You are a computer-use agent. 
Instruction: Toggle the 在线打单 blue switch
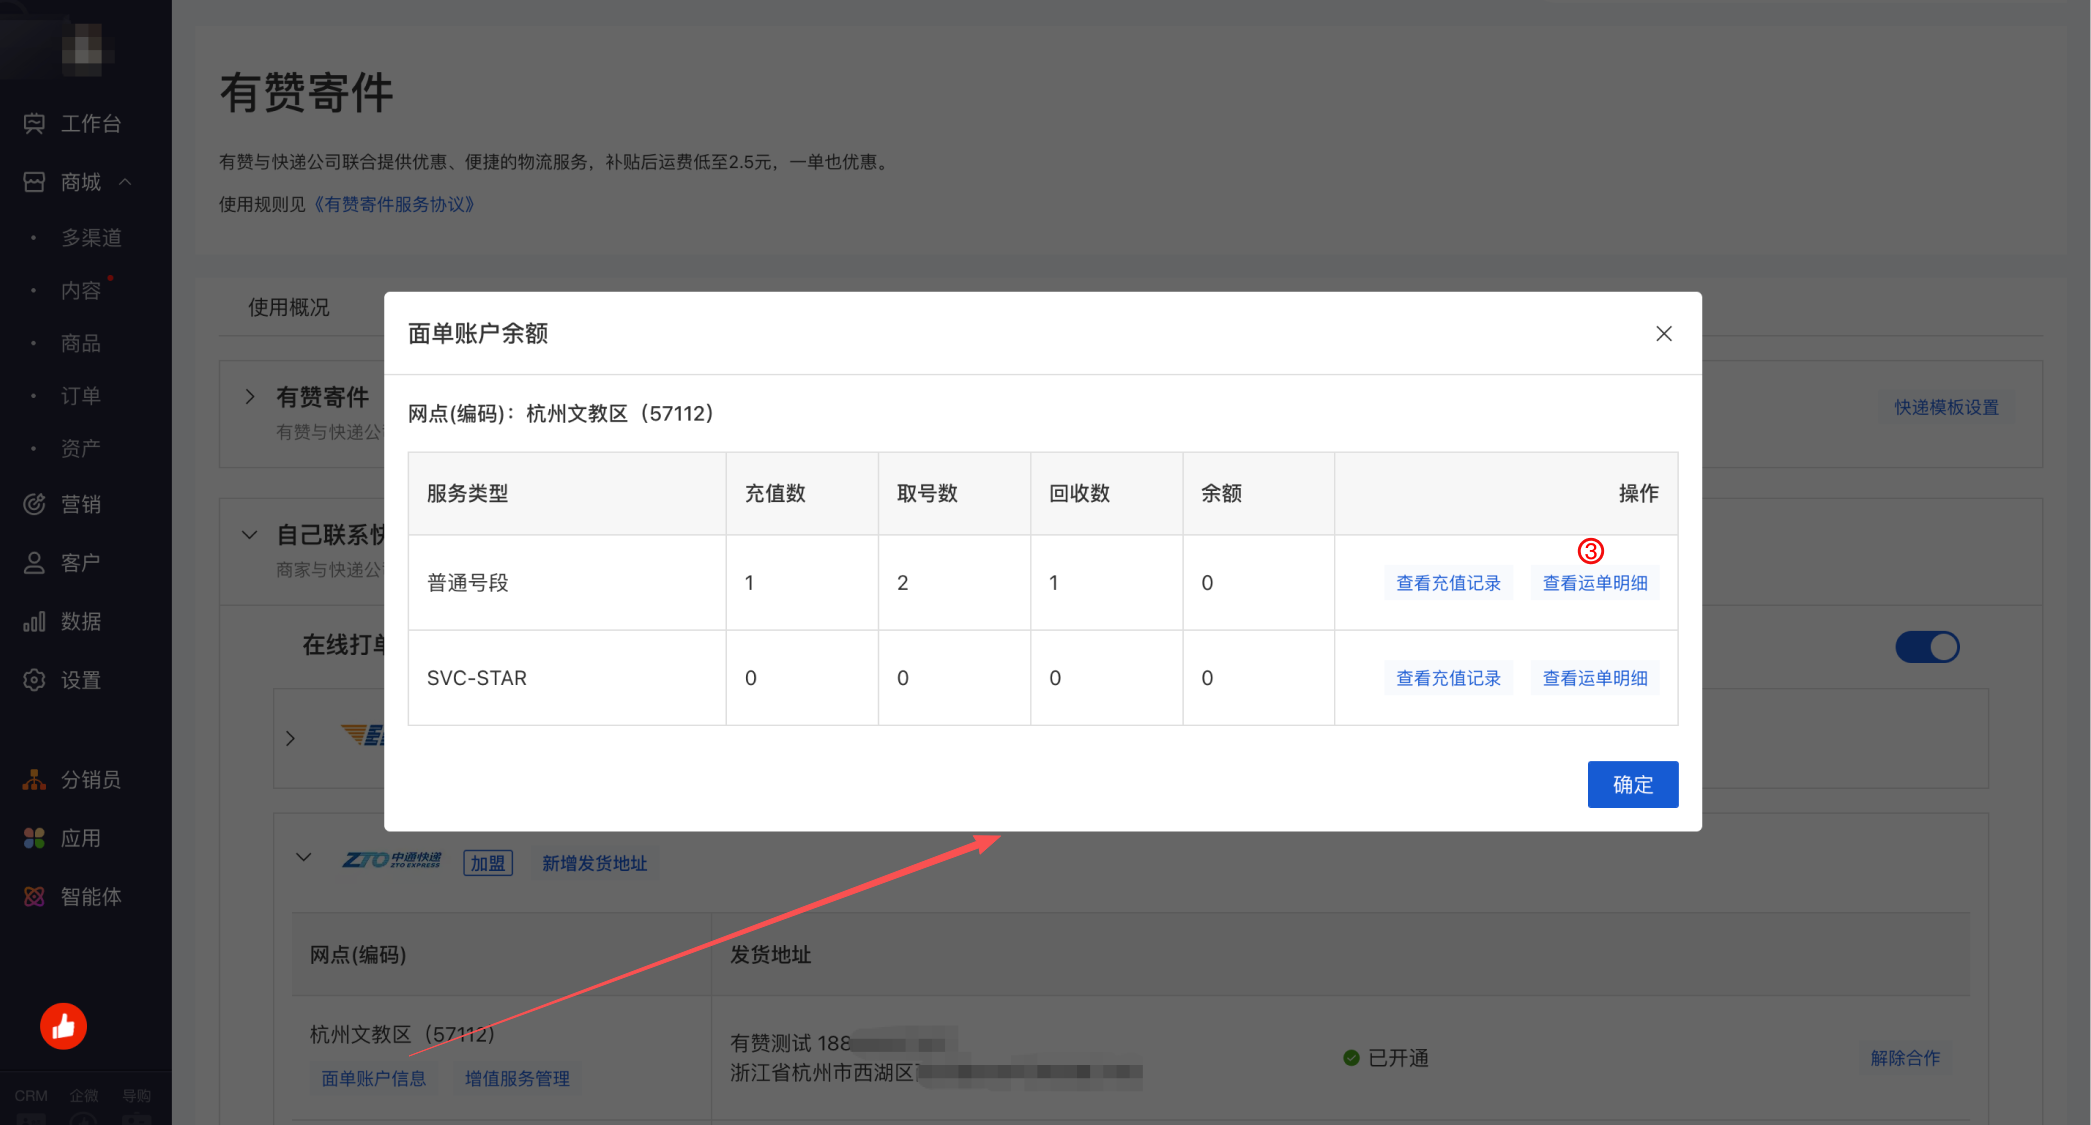(1927, 647)
